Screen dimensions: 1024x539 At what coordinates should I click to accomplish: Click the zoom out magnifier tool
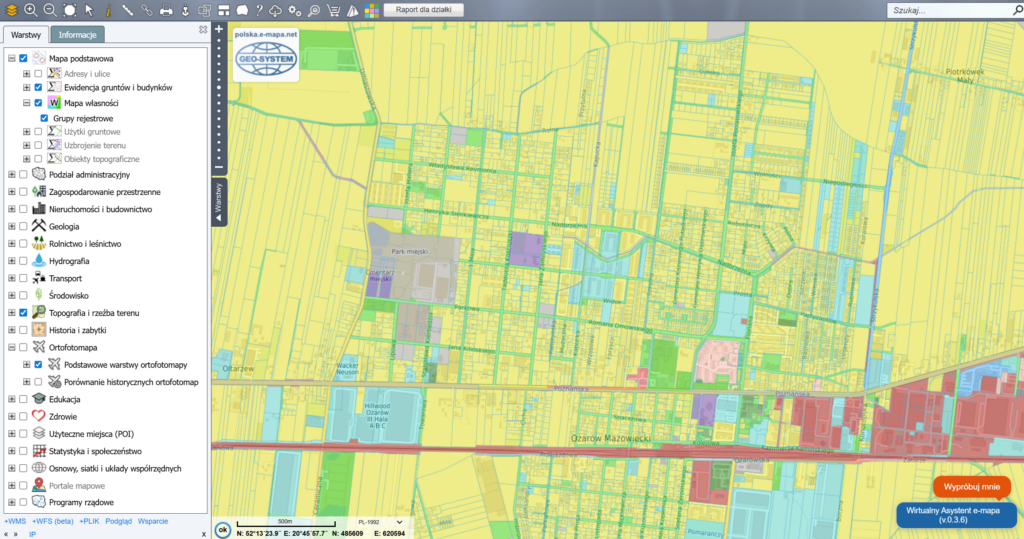click(49, 10)
